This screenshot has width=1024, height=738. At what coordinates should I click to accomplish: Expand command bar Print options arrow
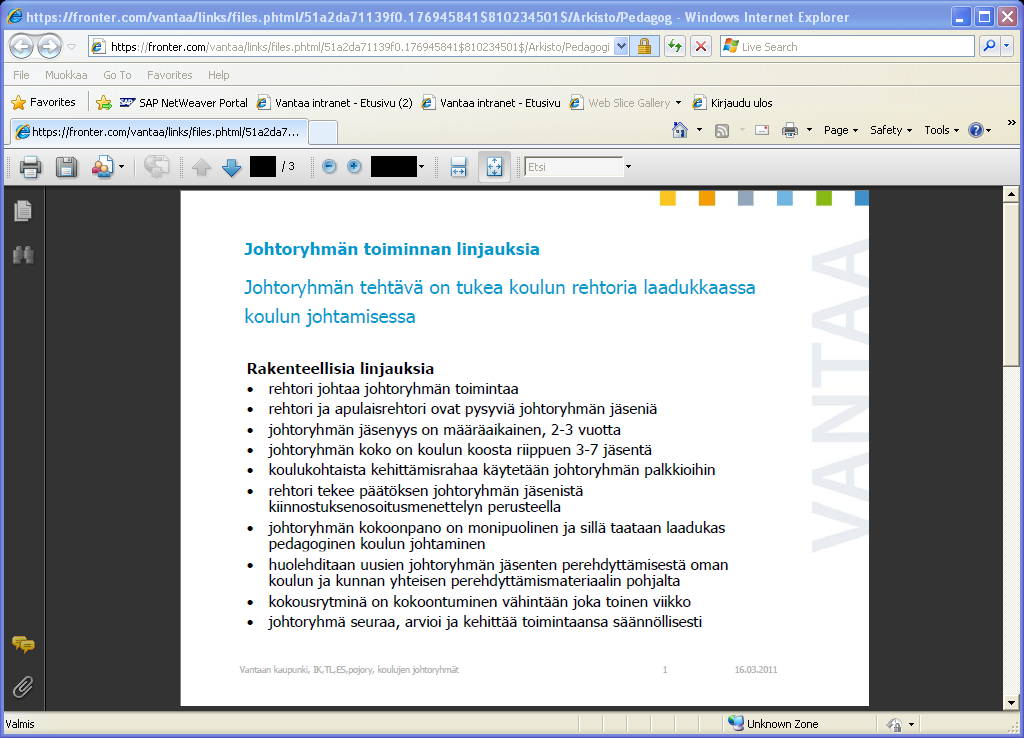(809, 130)
